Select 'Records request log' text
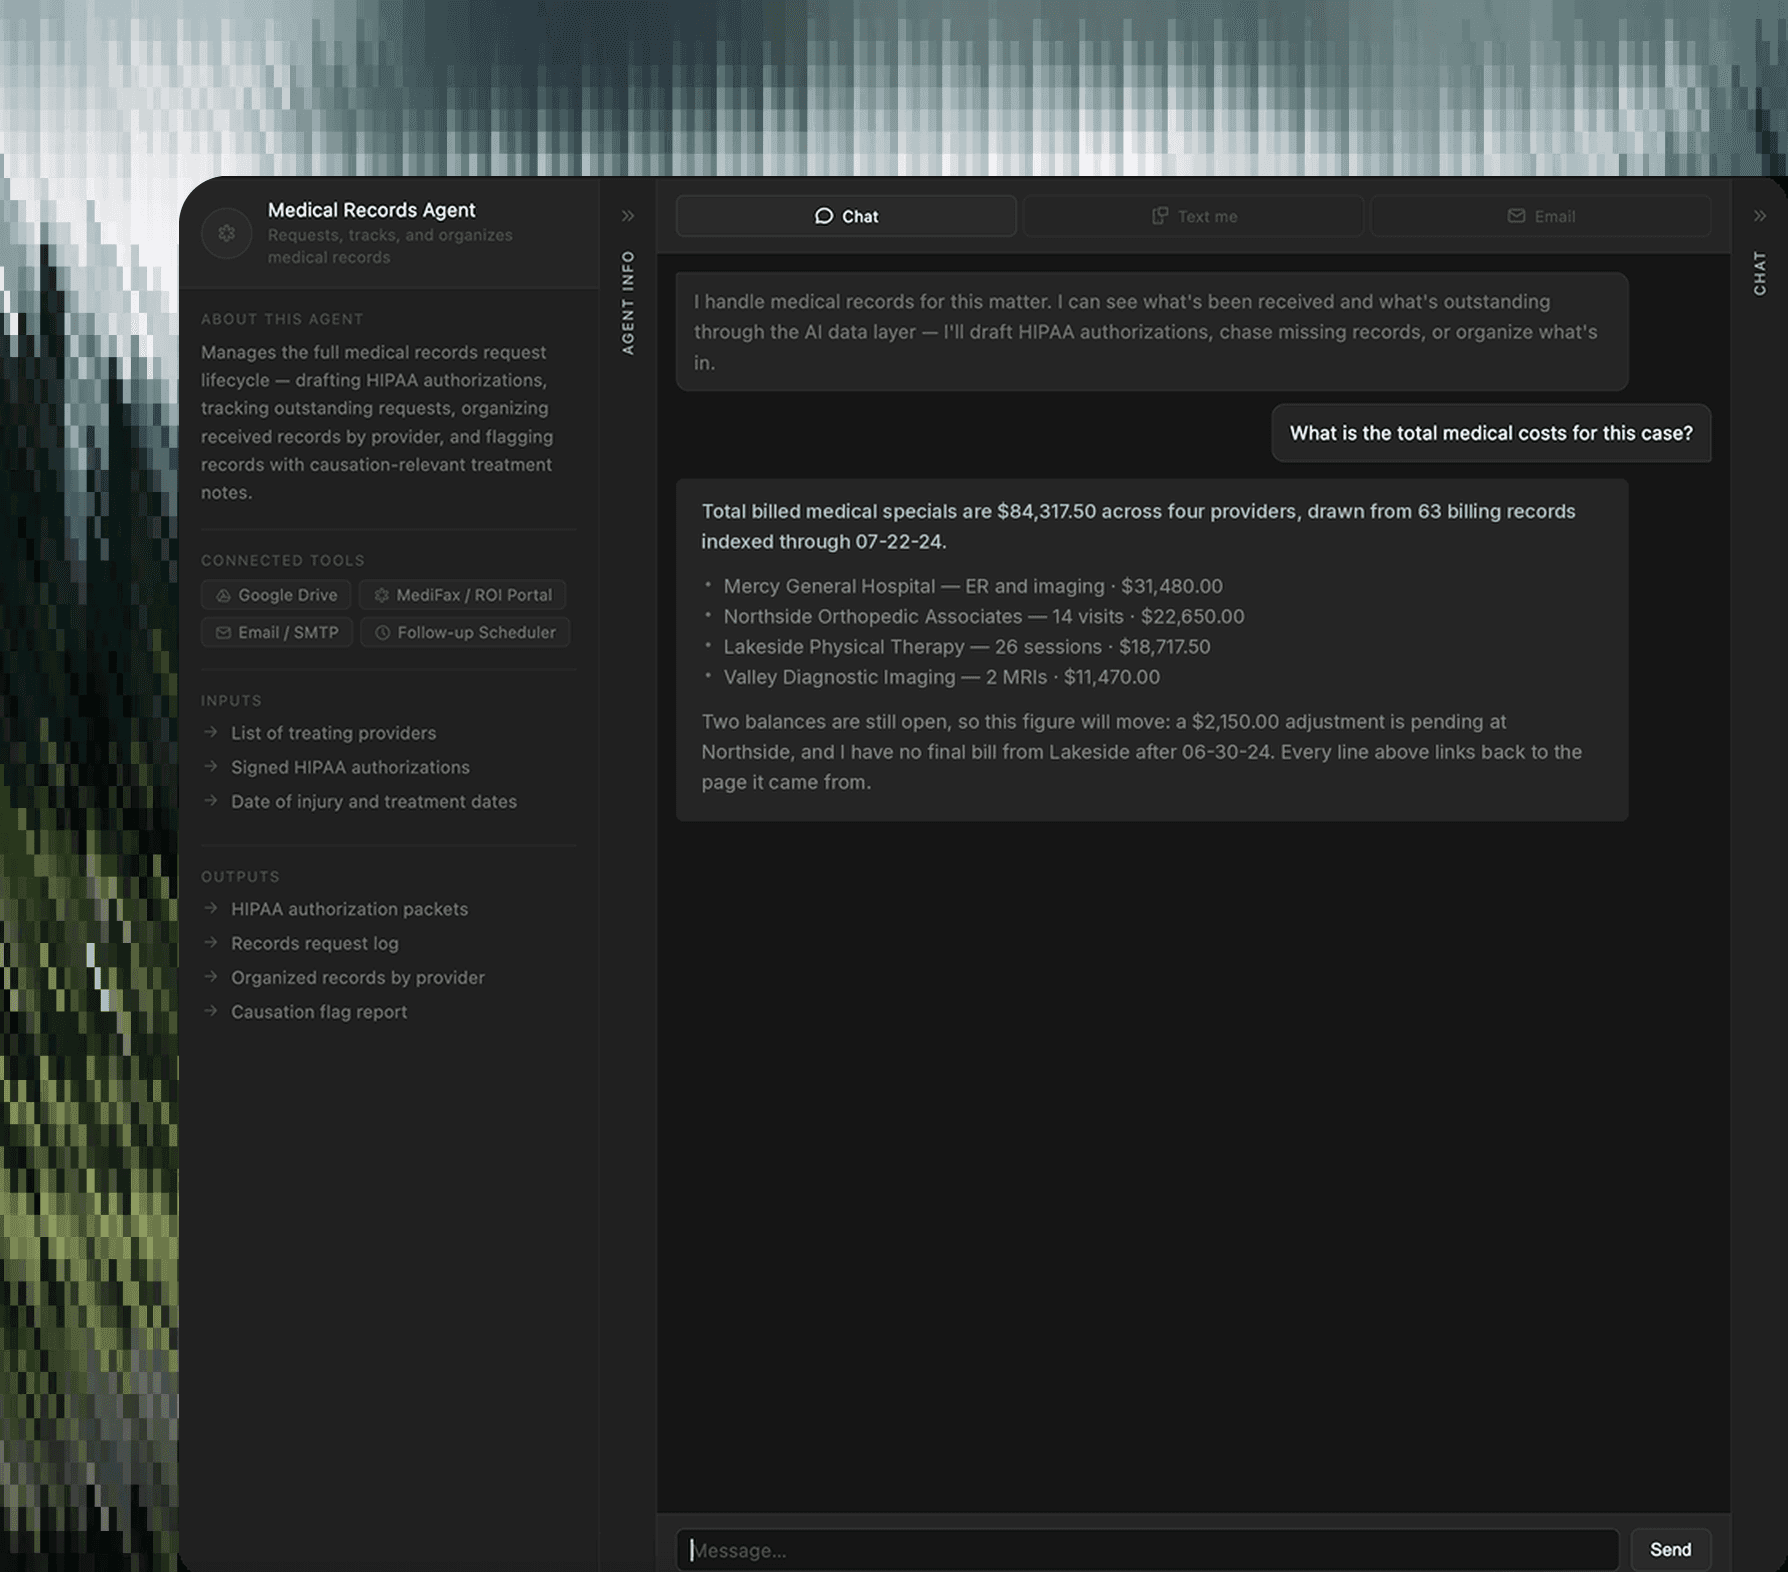The height and width of the screenshot is (1572, 1788). pyautogui.click(x=315, y=943)
